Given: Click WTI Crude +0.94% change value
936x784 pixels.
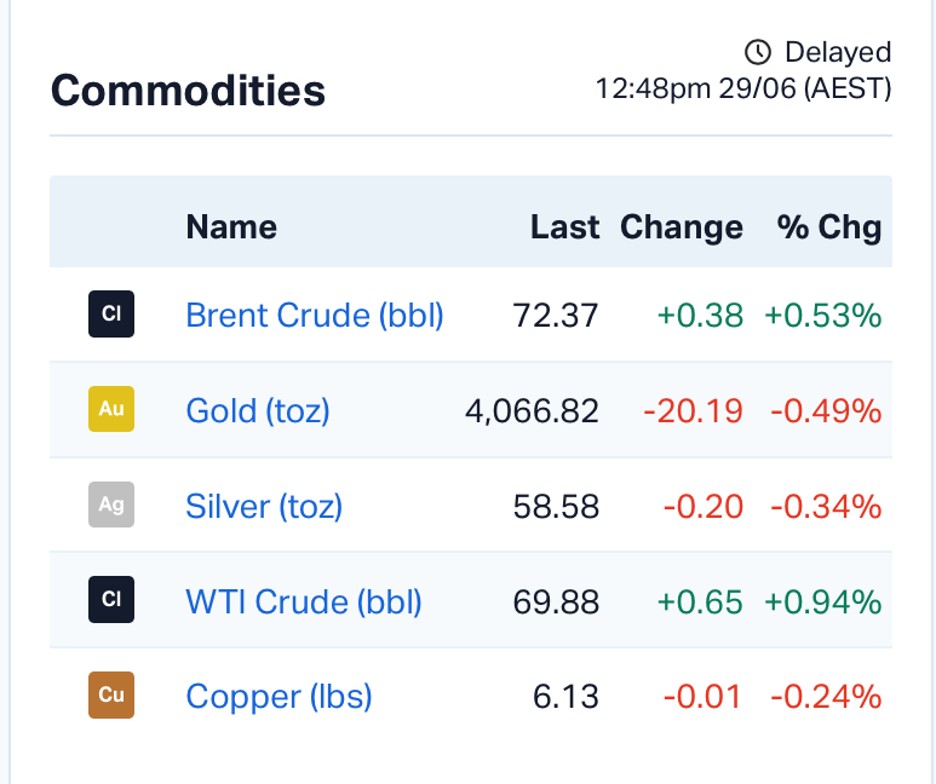Looking at the screenshot, I should tap(823, 601).
